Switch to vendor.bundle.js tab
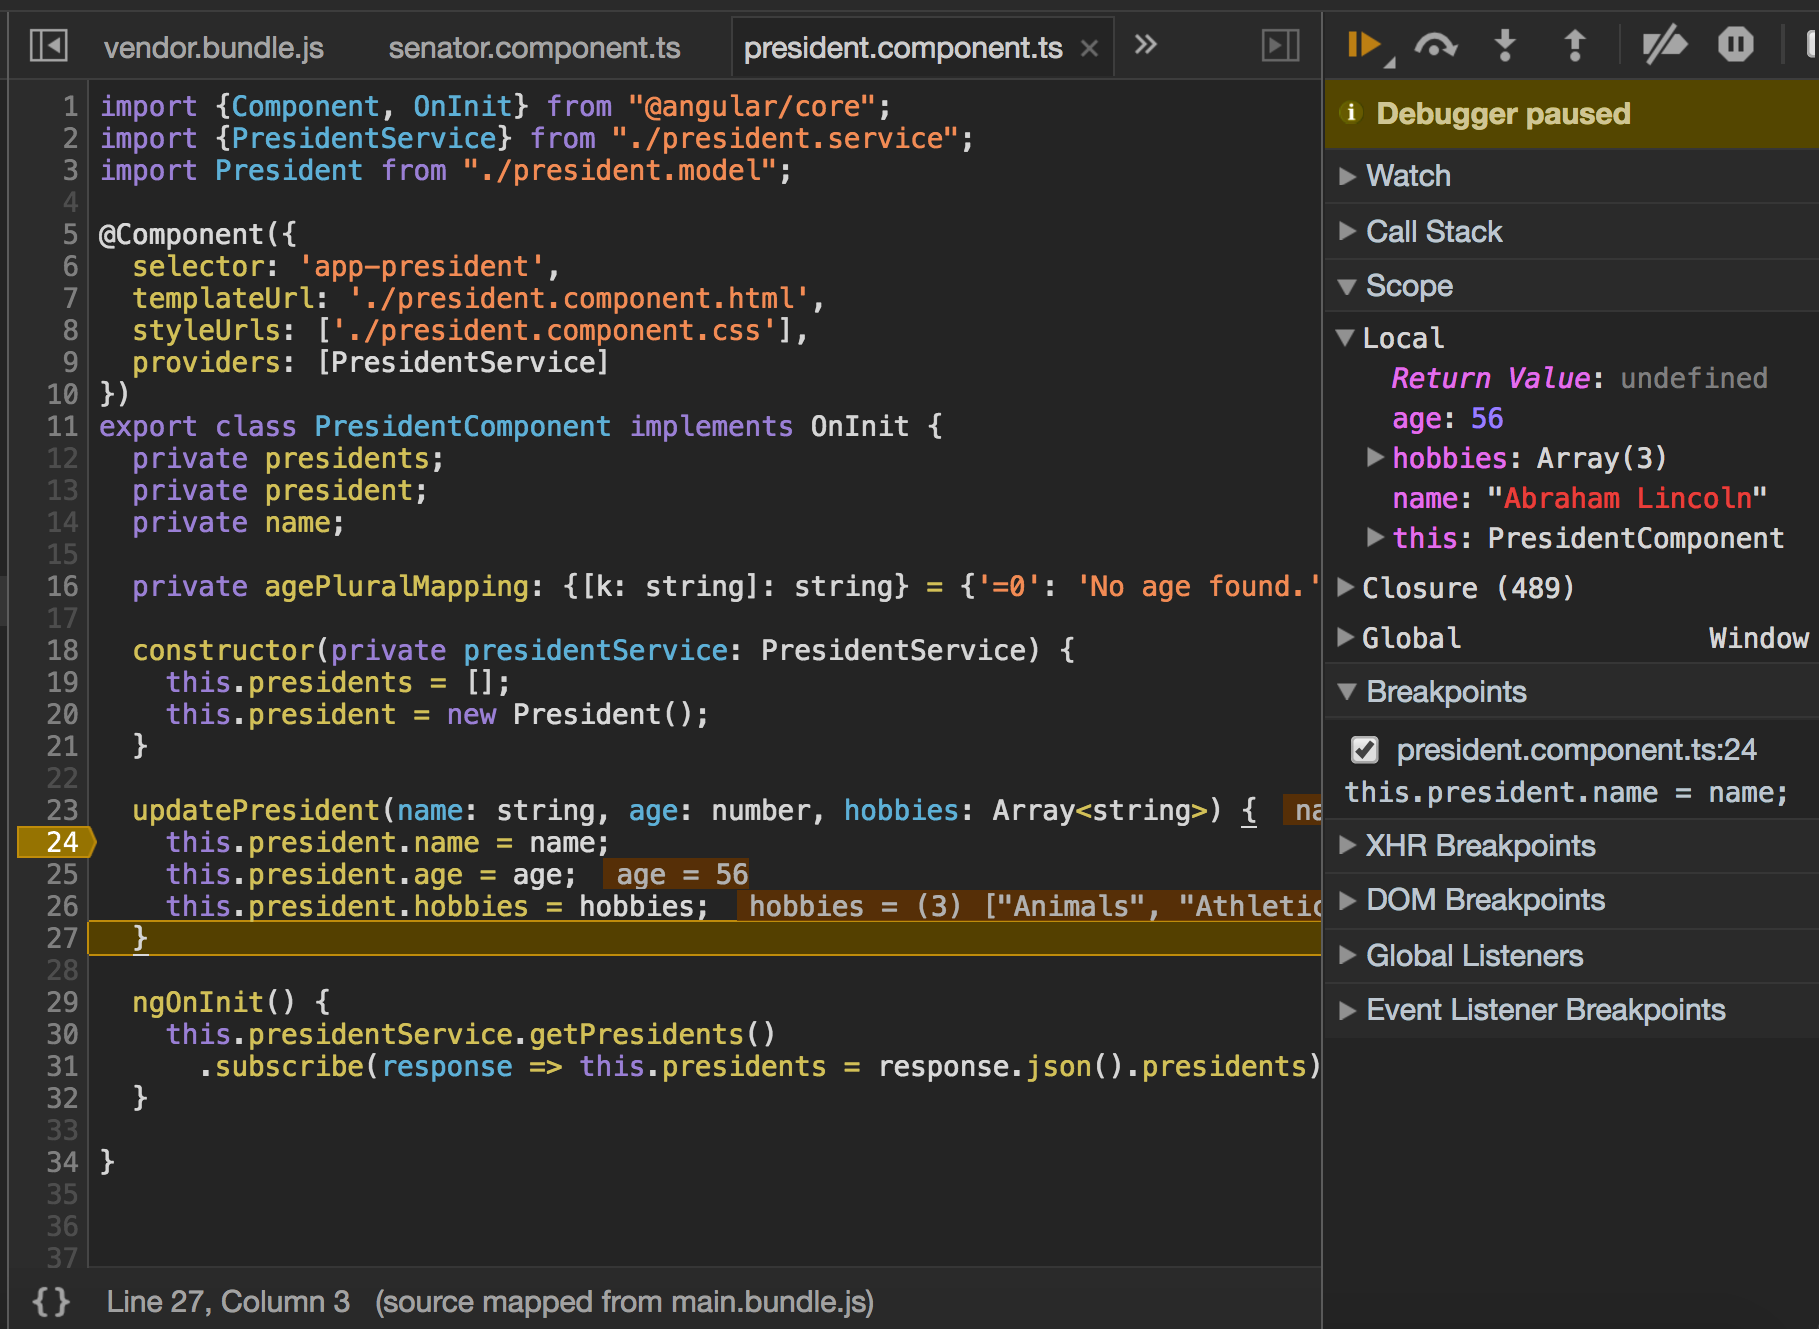 tap(213, 47)
